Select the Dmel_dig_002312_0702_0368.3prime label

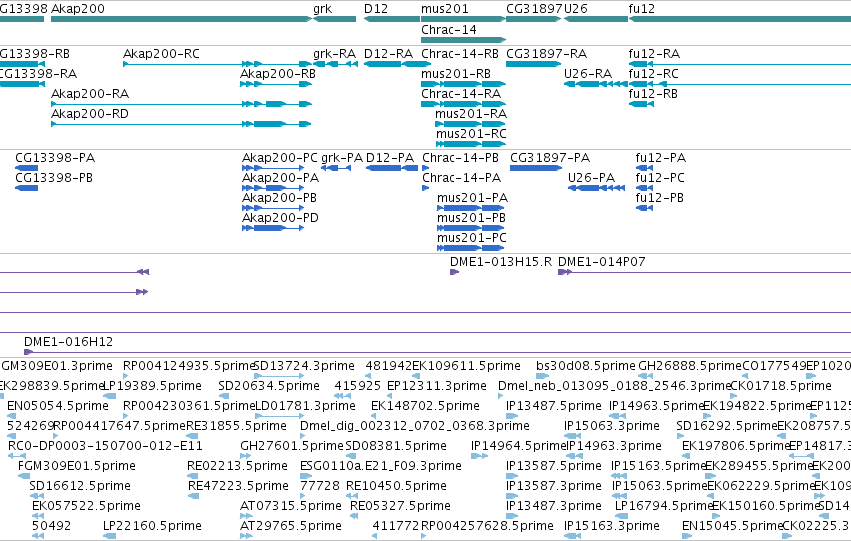pos(415,426)
